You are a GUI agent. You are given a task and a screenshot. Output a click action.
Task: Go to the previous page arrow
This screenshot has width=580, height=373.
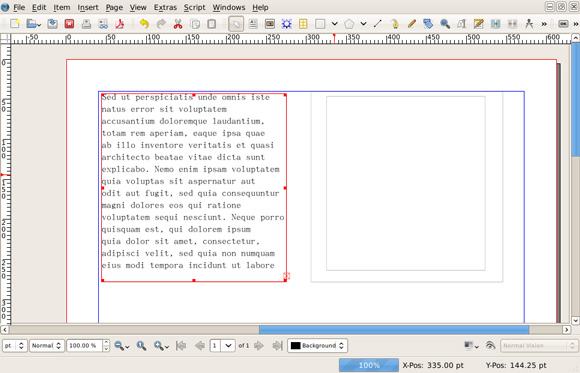(x=200, y=346)
